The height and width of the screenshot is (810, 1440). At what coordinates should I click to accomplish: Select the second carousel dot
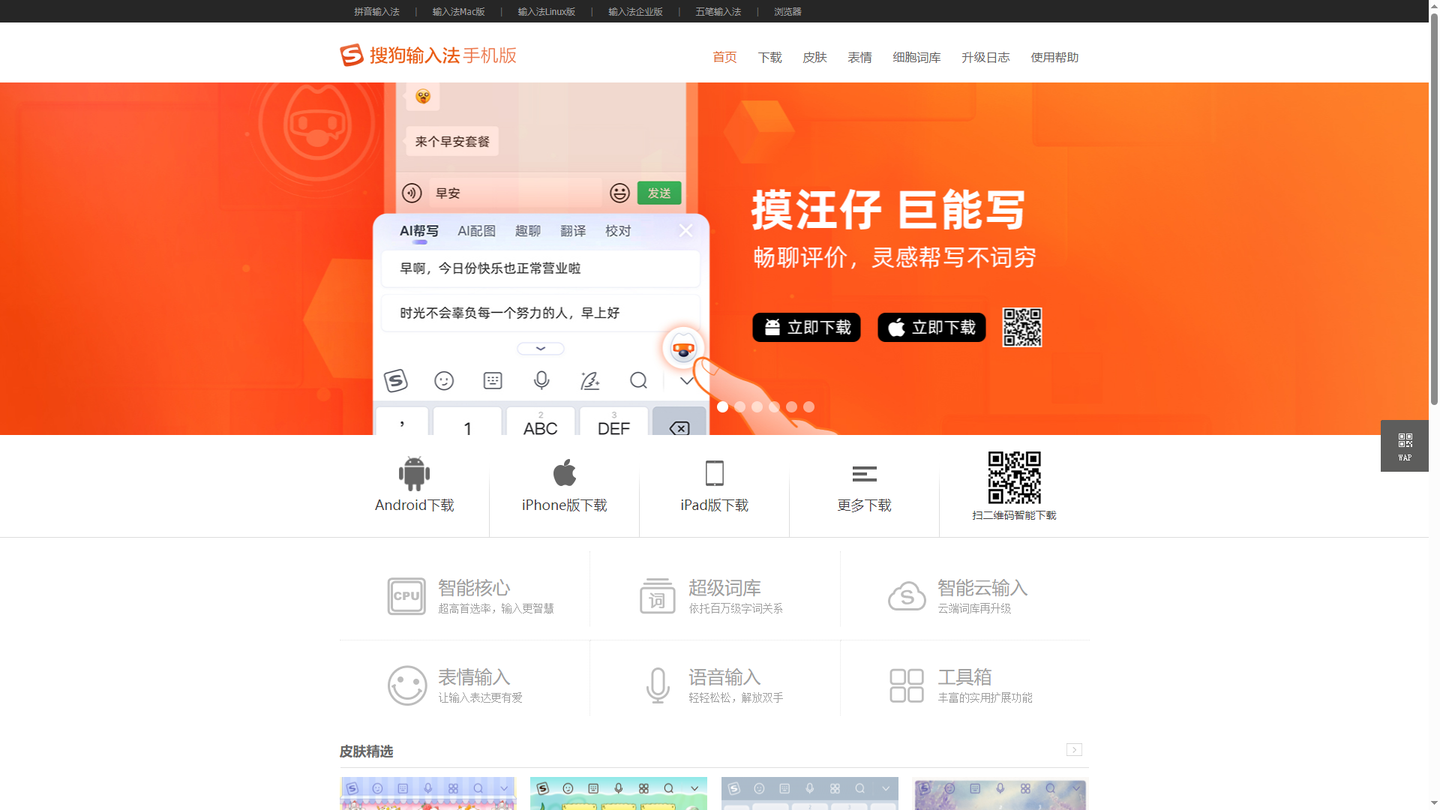coord(740,407)
